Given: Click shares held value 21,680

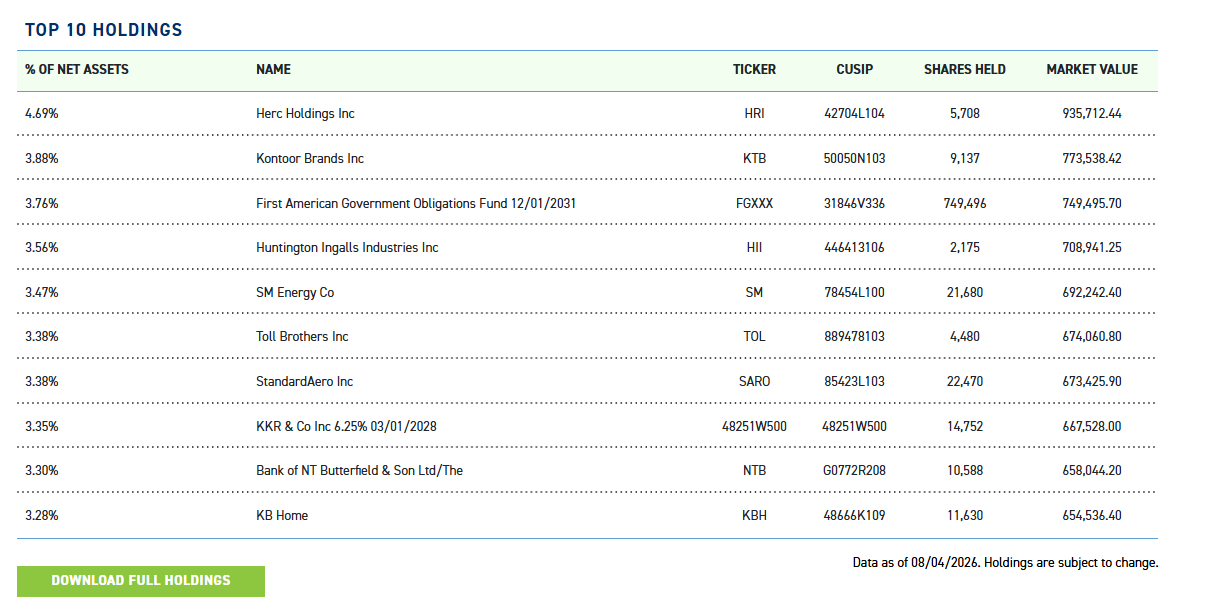Looking at the screenshot, I should [x=965, y=293].
